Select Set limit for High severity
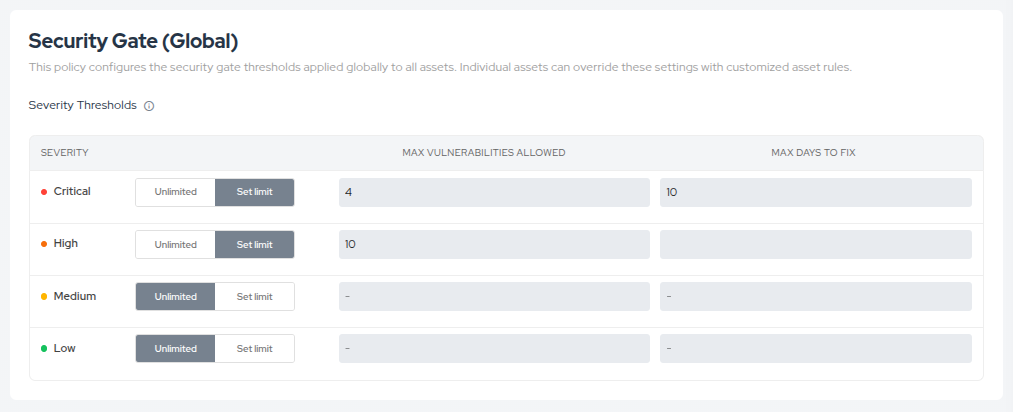Image resolution: width=1013 pixels, height=412 pixels. 254,244
